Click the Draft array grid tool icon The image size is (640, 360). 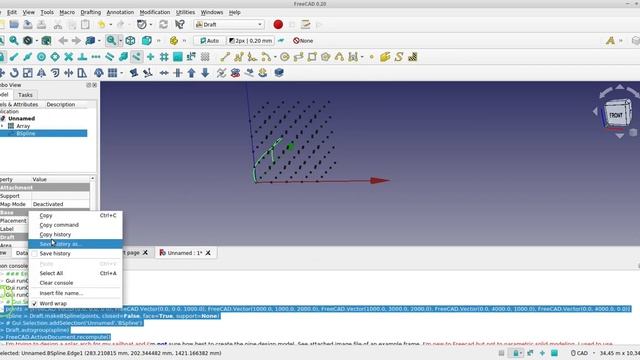click(112, 73)
